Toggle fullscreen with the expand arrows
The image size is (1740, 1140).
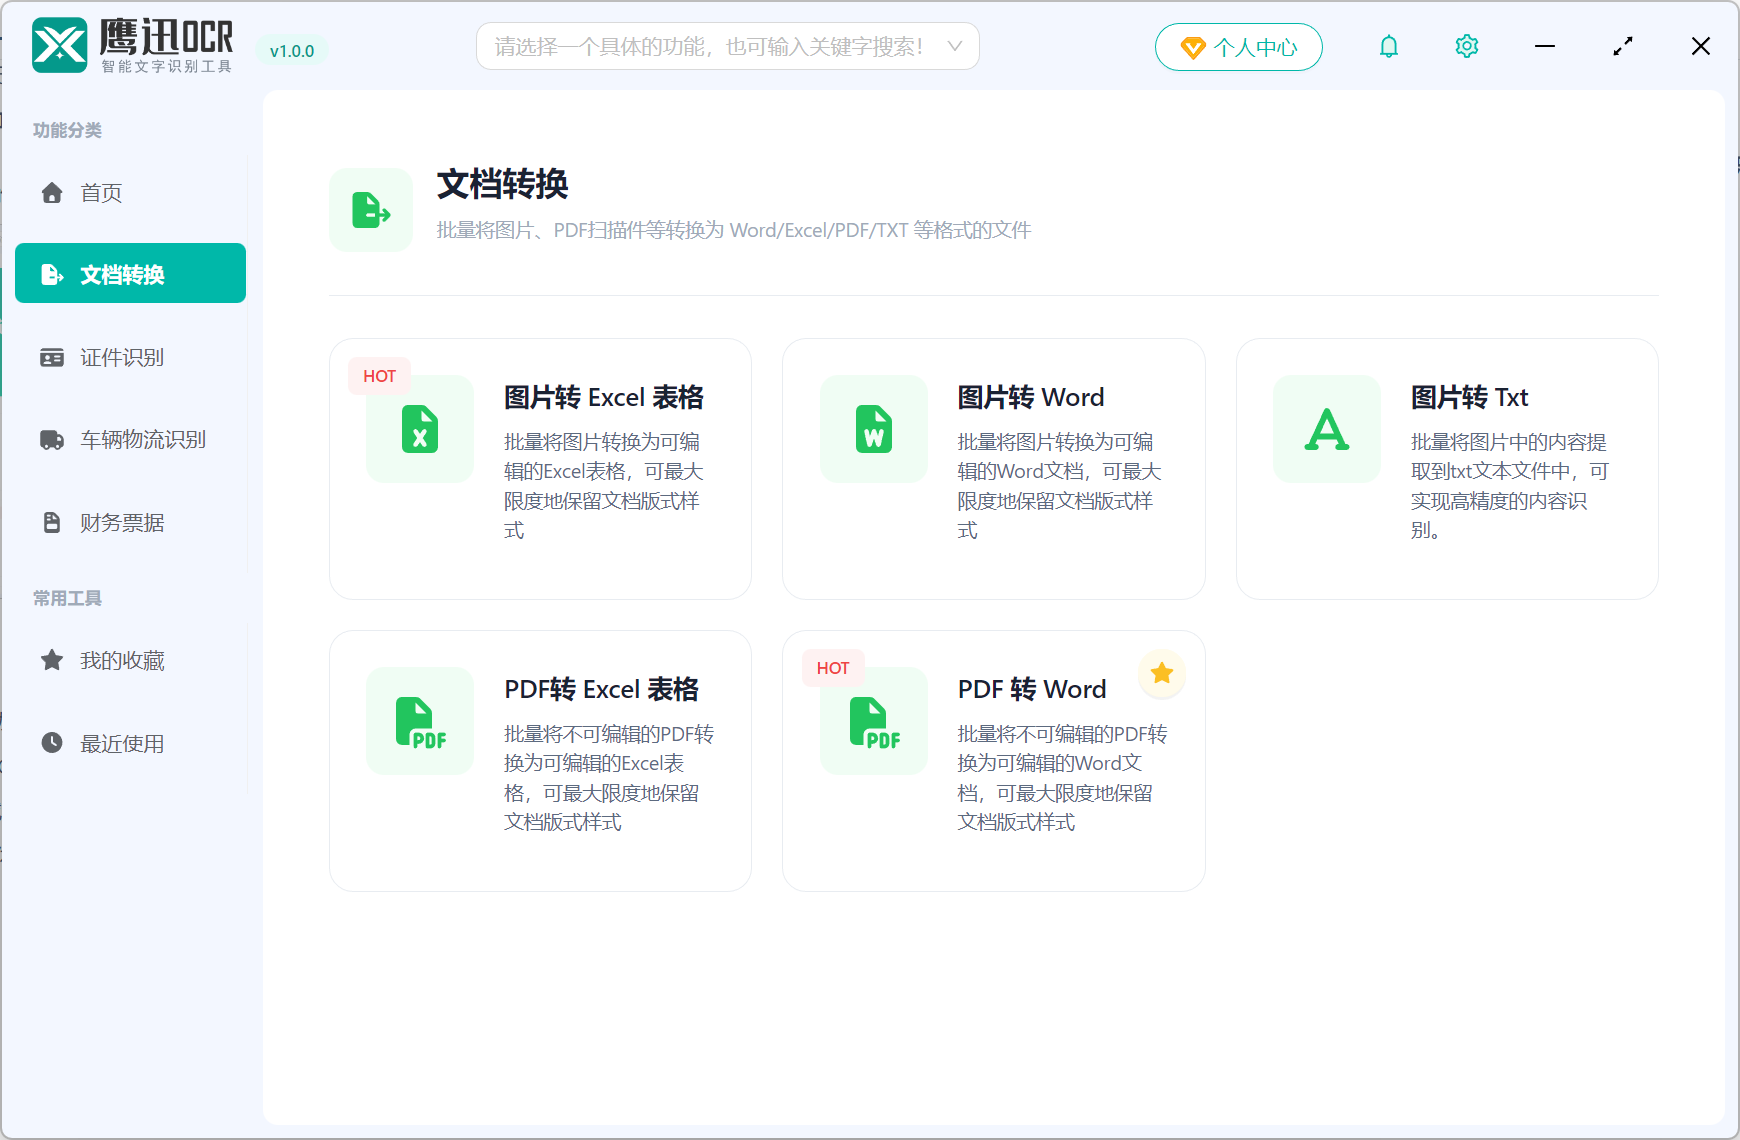1622,46
